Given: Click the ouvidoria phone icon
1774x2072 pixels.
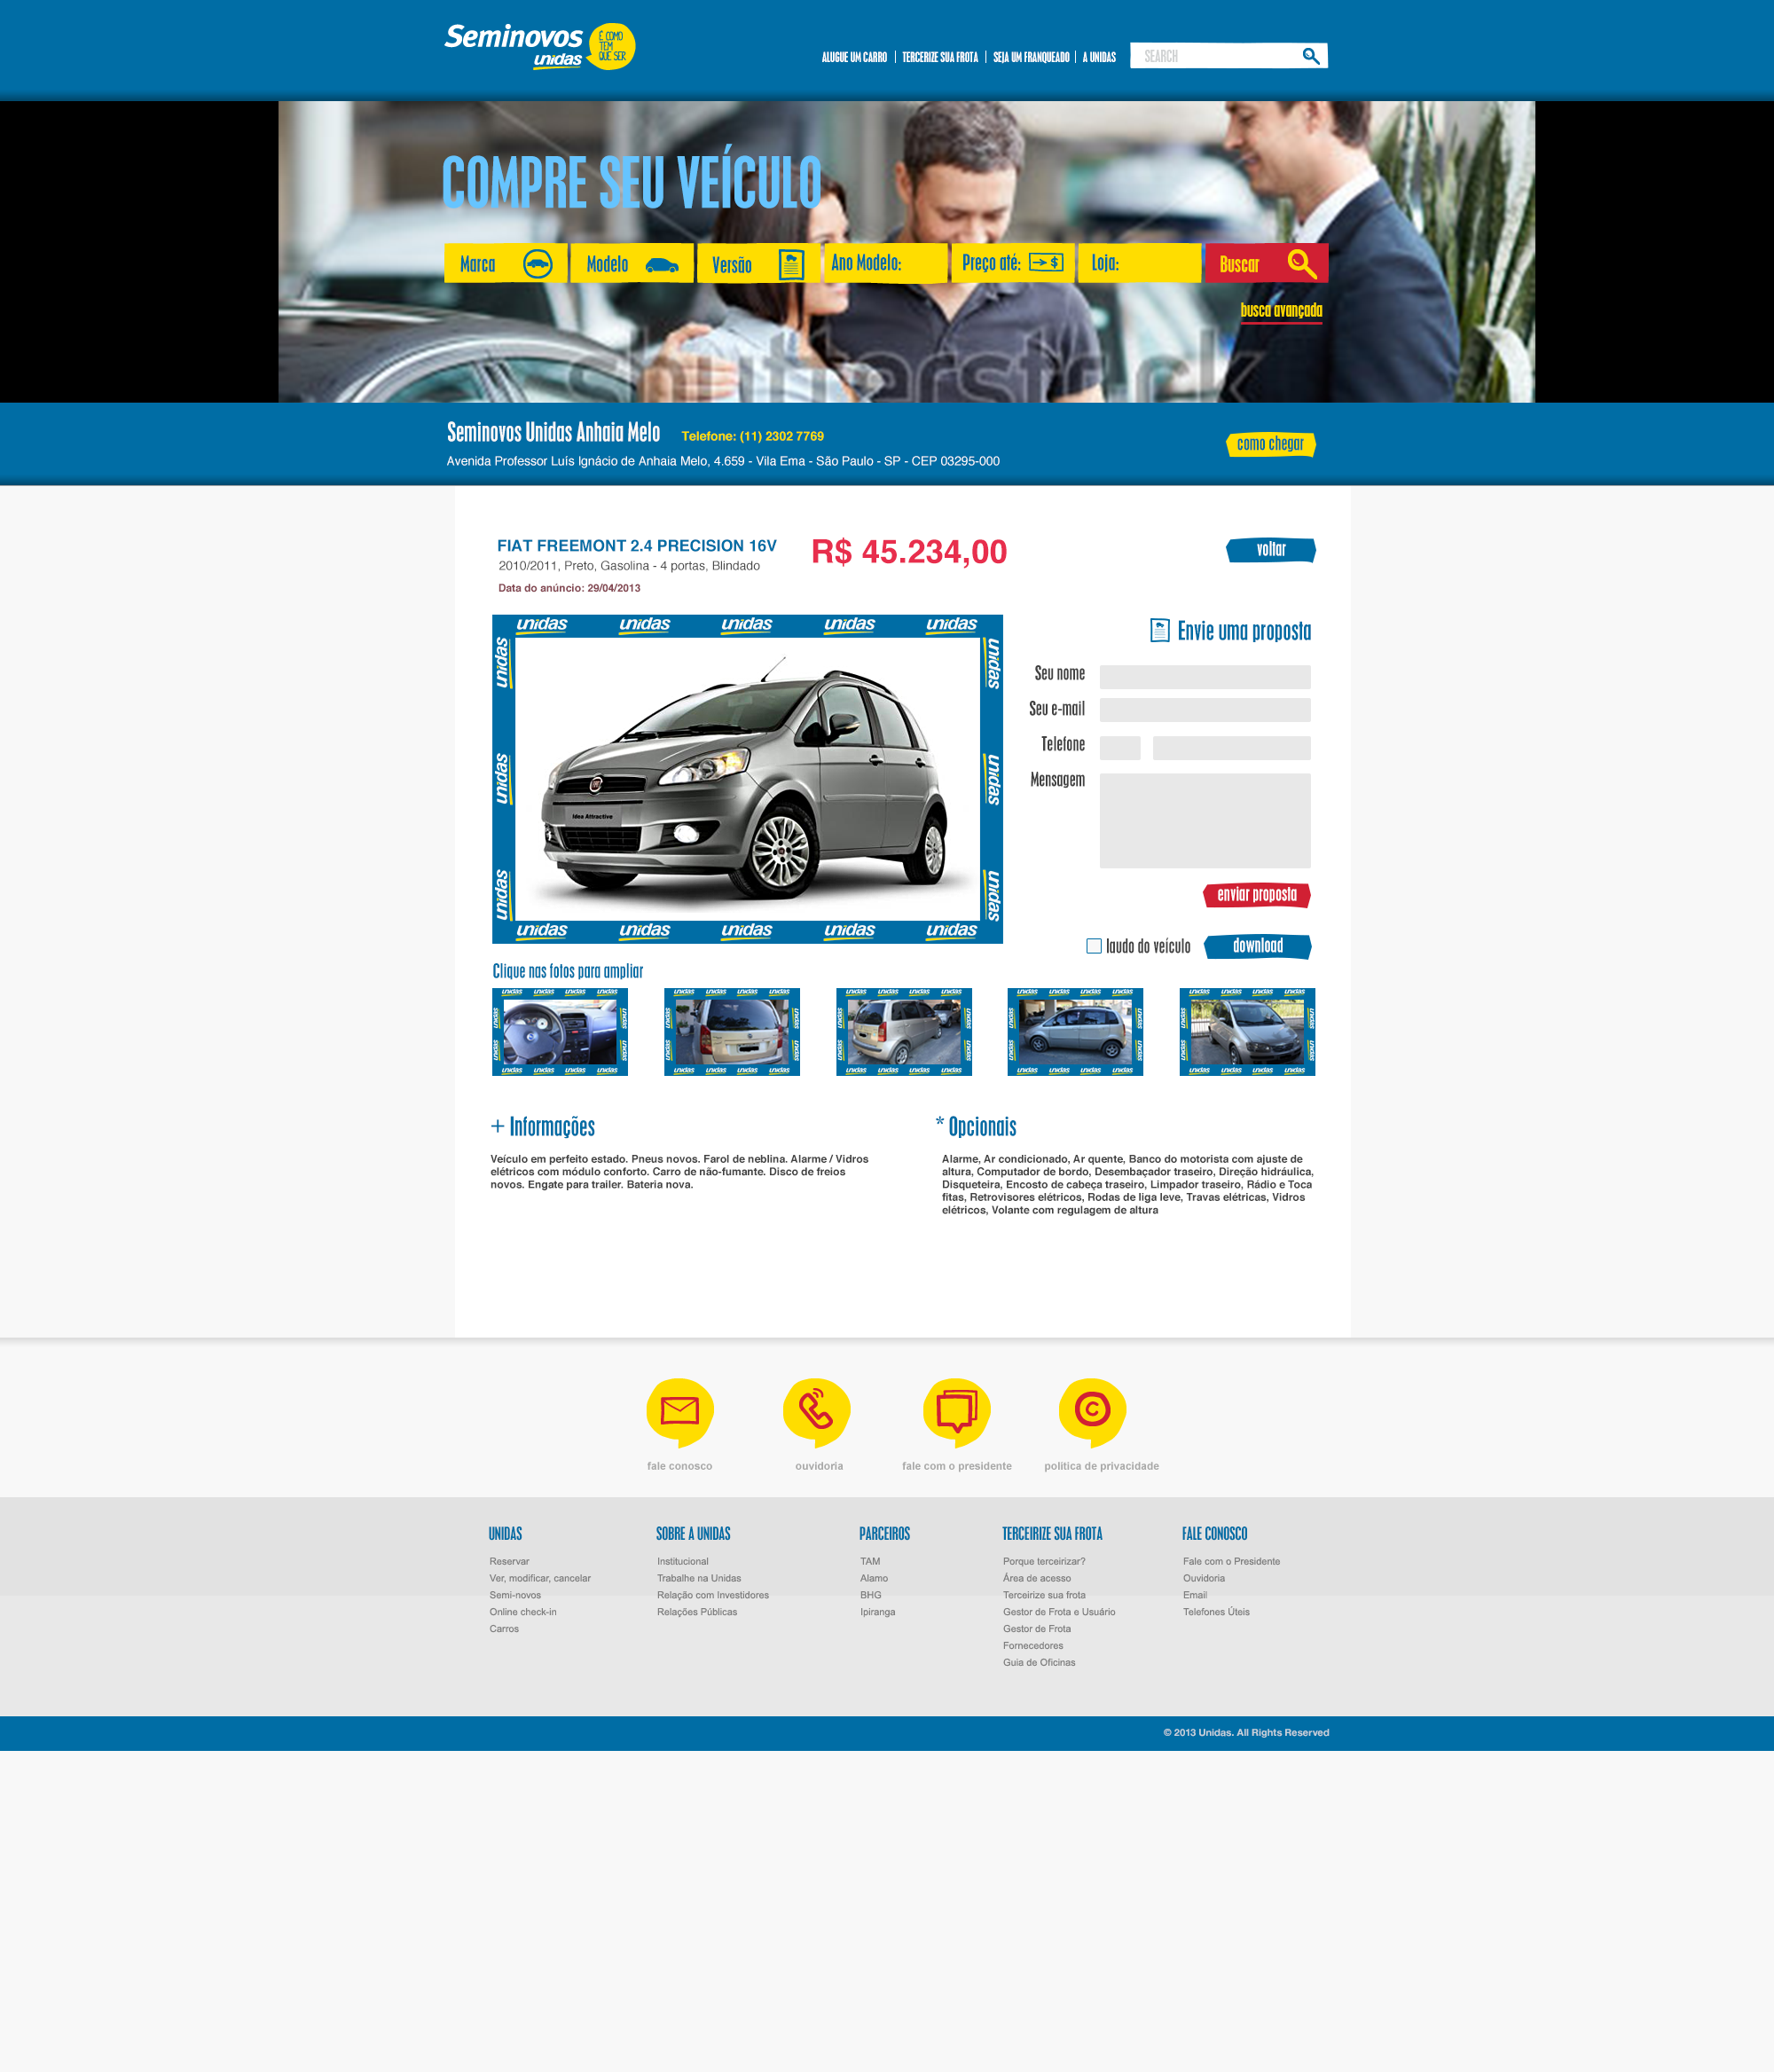Looking at the screenshot, I should [816, 1410].
